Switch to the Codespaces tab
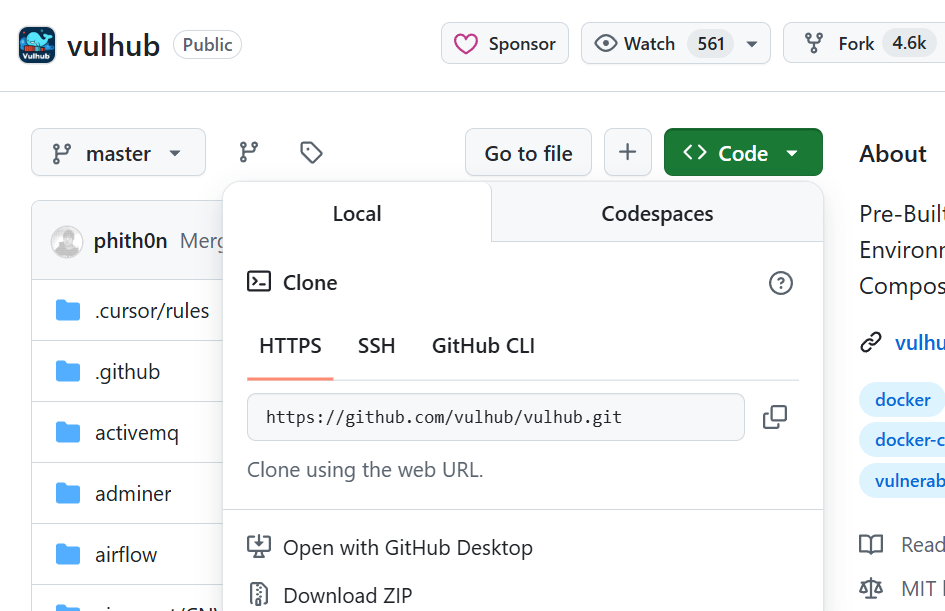This screenshot has width=945, height=611. 657,213
